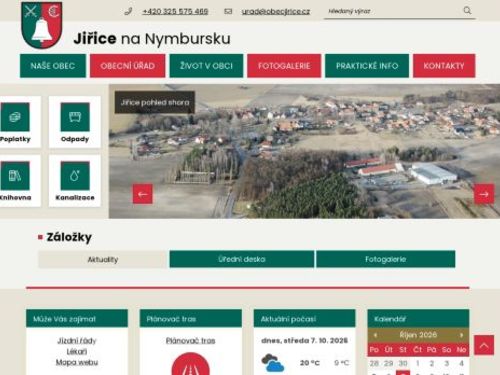500x375 pixels.
Task: Click the 'Může Vás zajímat' panel header
Action: click(x=77, y=319)
